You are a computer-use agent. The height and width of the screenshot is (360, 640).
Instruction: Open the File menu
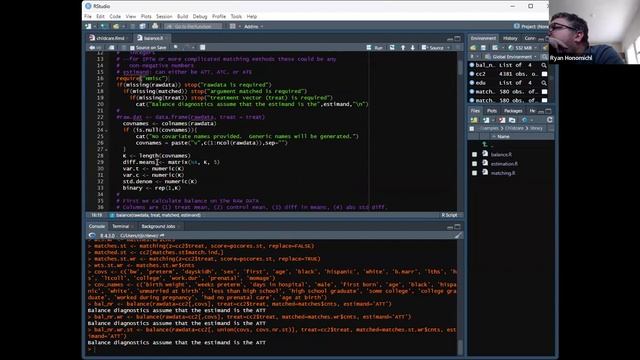pos(88,16)
